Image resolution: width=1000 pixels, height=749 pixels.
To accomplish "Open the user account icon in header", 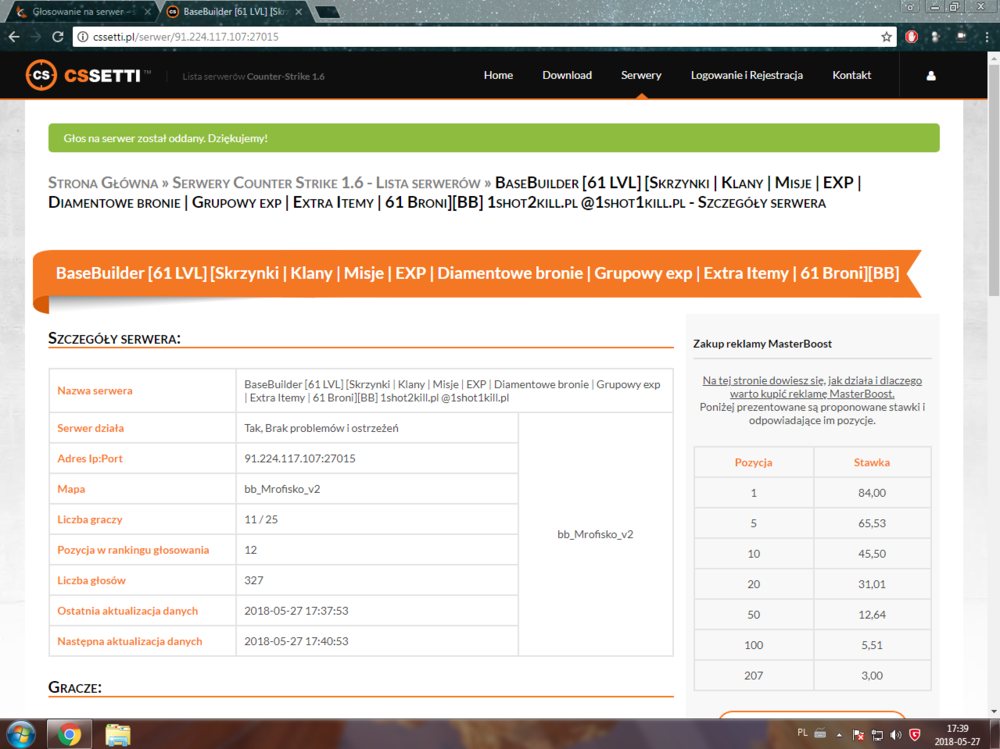I will 931,76.
